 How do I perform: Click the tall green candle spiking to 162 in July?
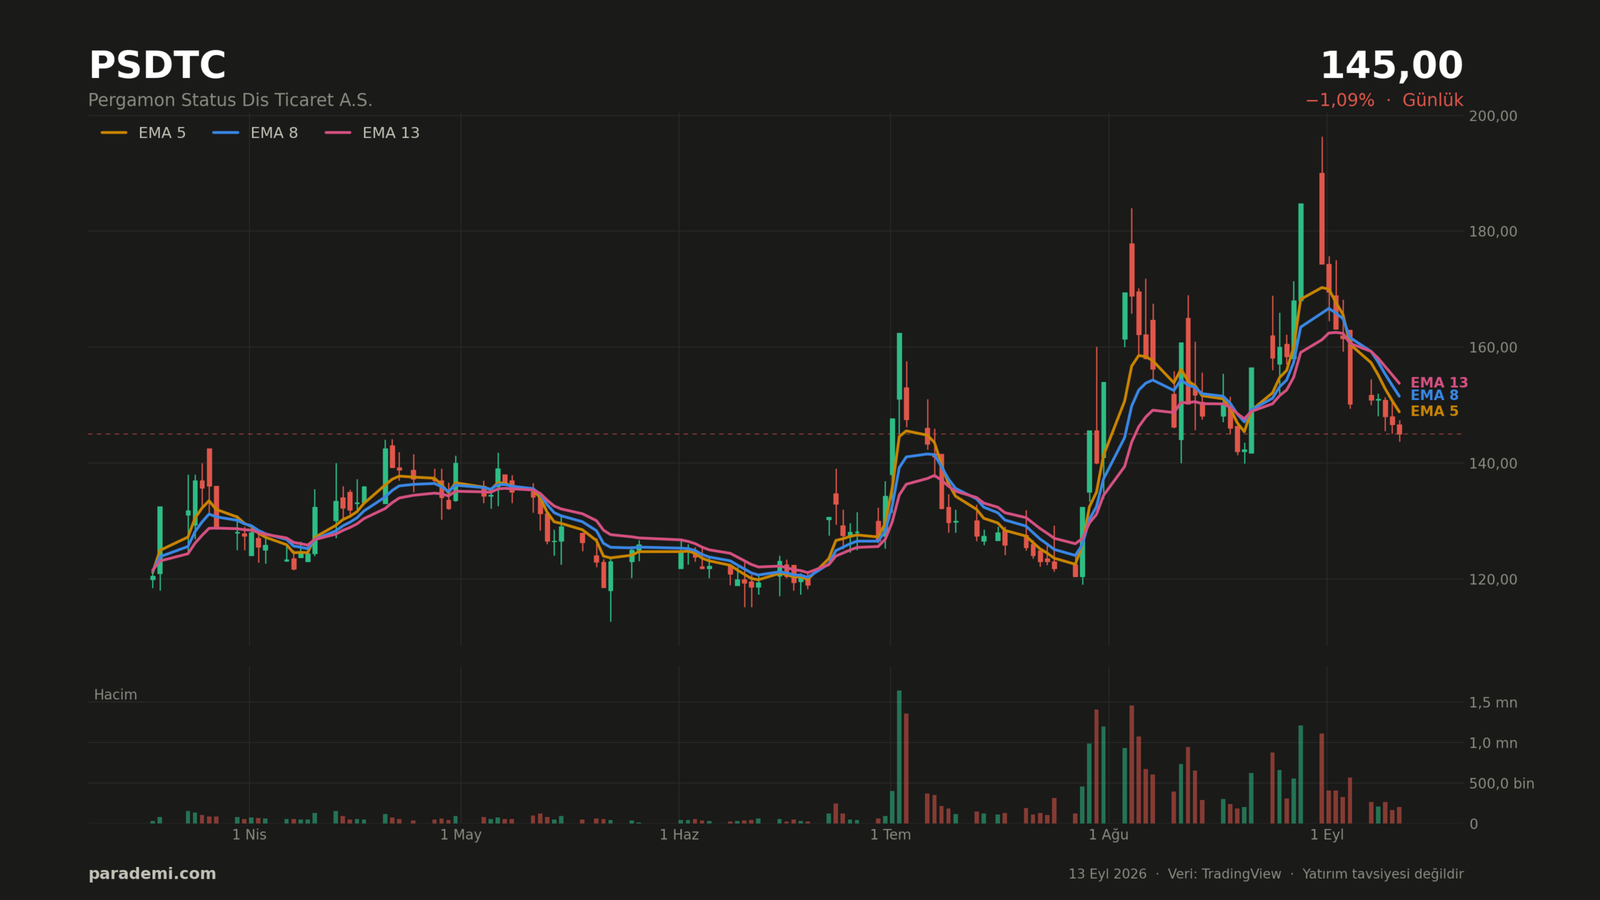pos(899,366)
